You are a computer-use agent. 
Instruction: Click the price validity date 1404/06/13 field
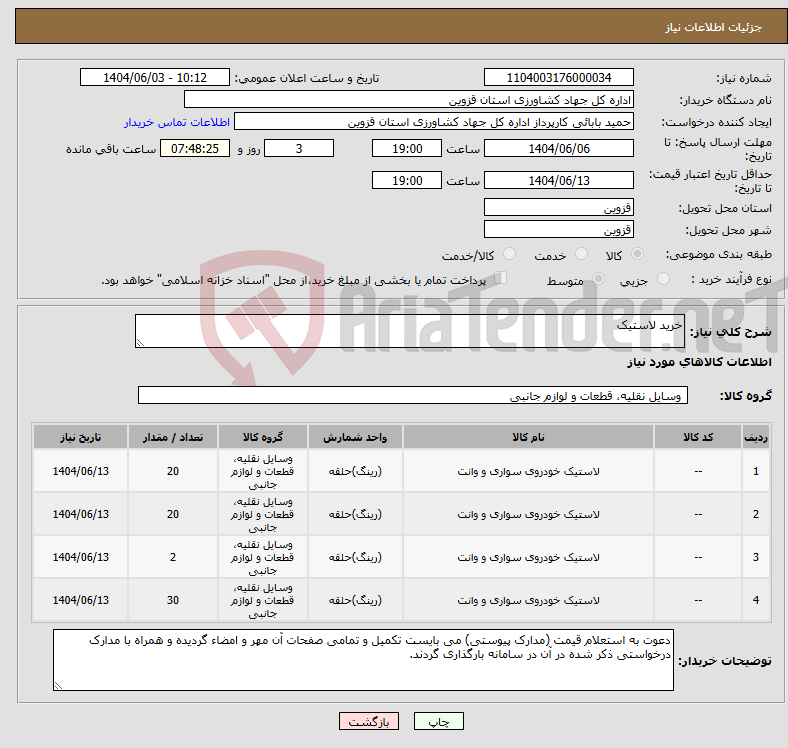click(x=558, y=180)
